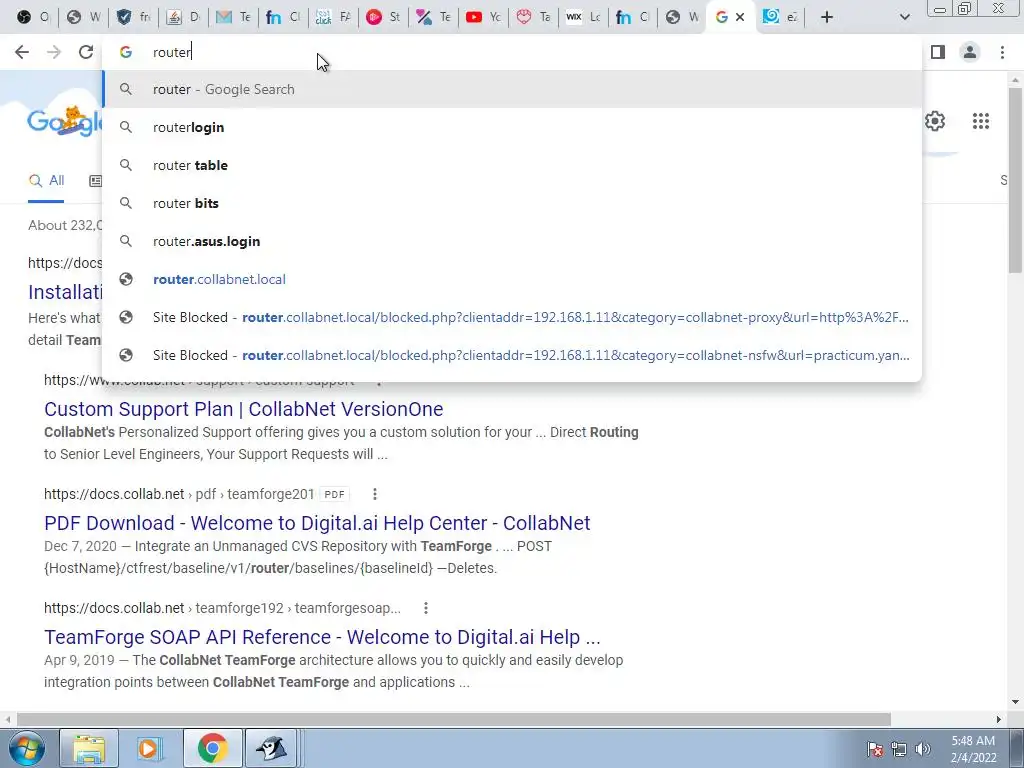Image resolution: width=1024 pixels, height=768 pixels.
Task: Click the forward navigation arrow
Action: click(54, 52)
